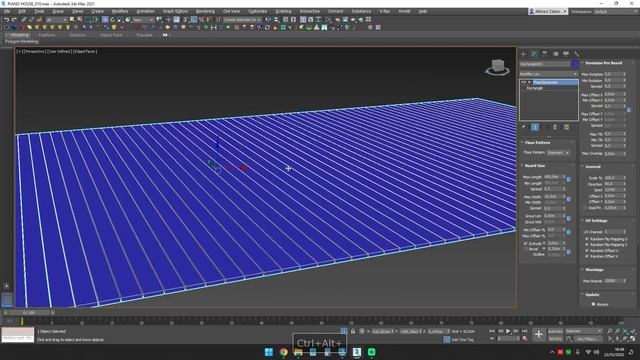The width and height of the screenshot is (640, 360).
Task: Toggle Random Flip Mapping U checkbox
Action: [587, 239]
